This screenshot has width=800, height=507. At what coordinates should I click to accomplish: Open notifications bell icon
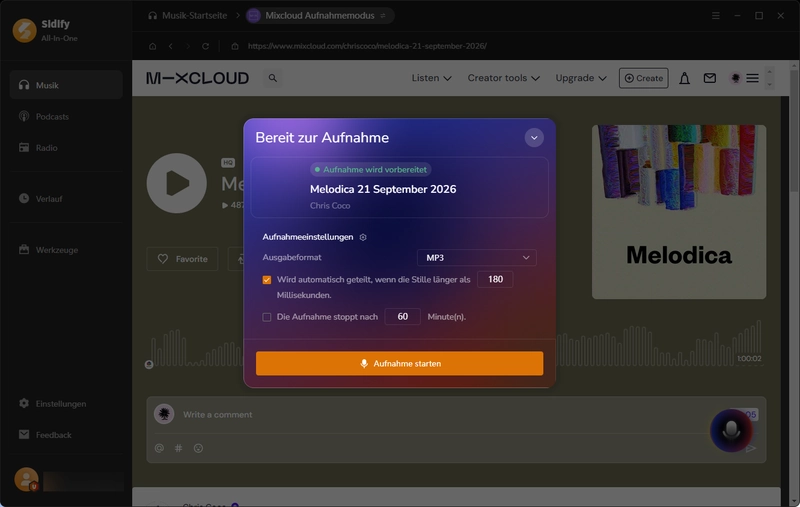pyautogui.click(x=684, y=78)
